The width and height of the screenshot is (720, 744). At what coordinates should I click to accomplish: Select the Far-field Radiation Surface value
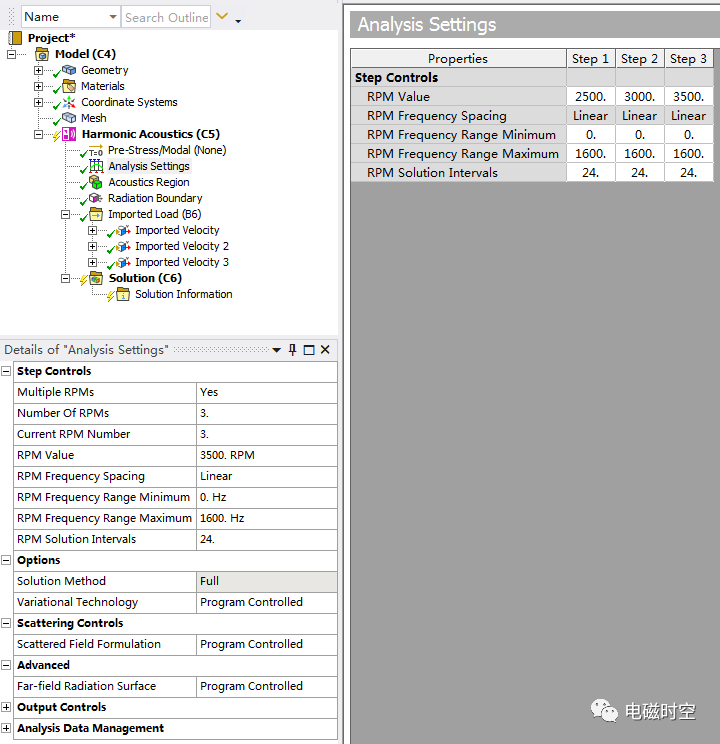click(x=267, y=686)
